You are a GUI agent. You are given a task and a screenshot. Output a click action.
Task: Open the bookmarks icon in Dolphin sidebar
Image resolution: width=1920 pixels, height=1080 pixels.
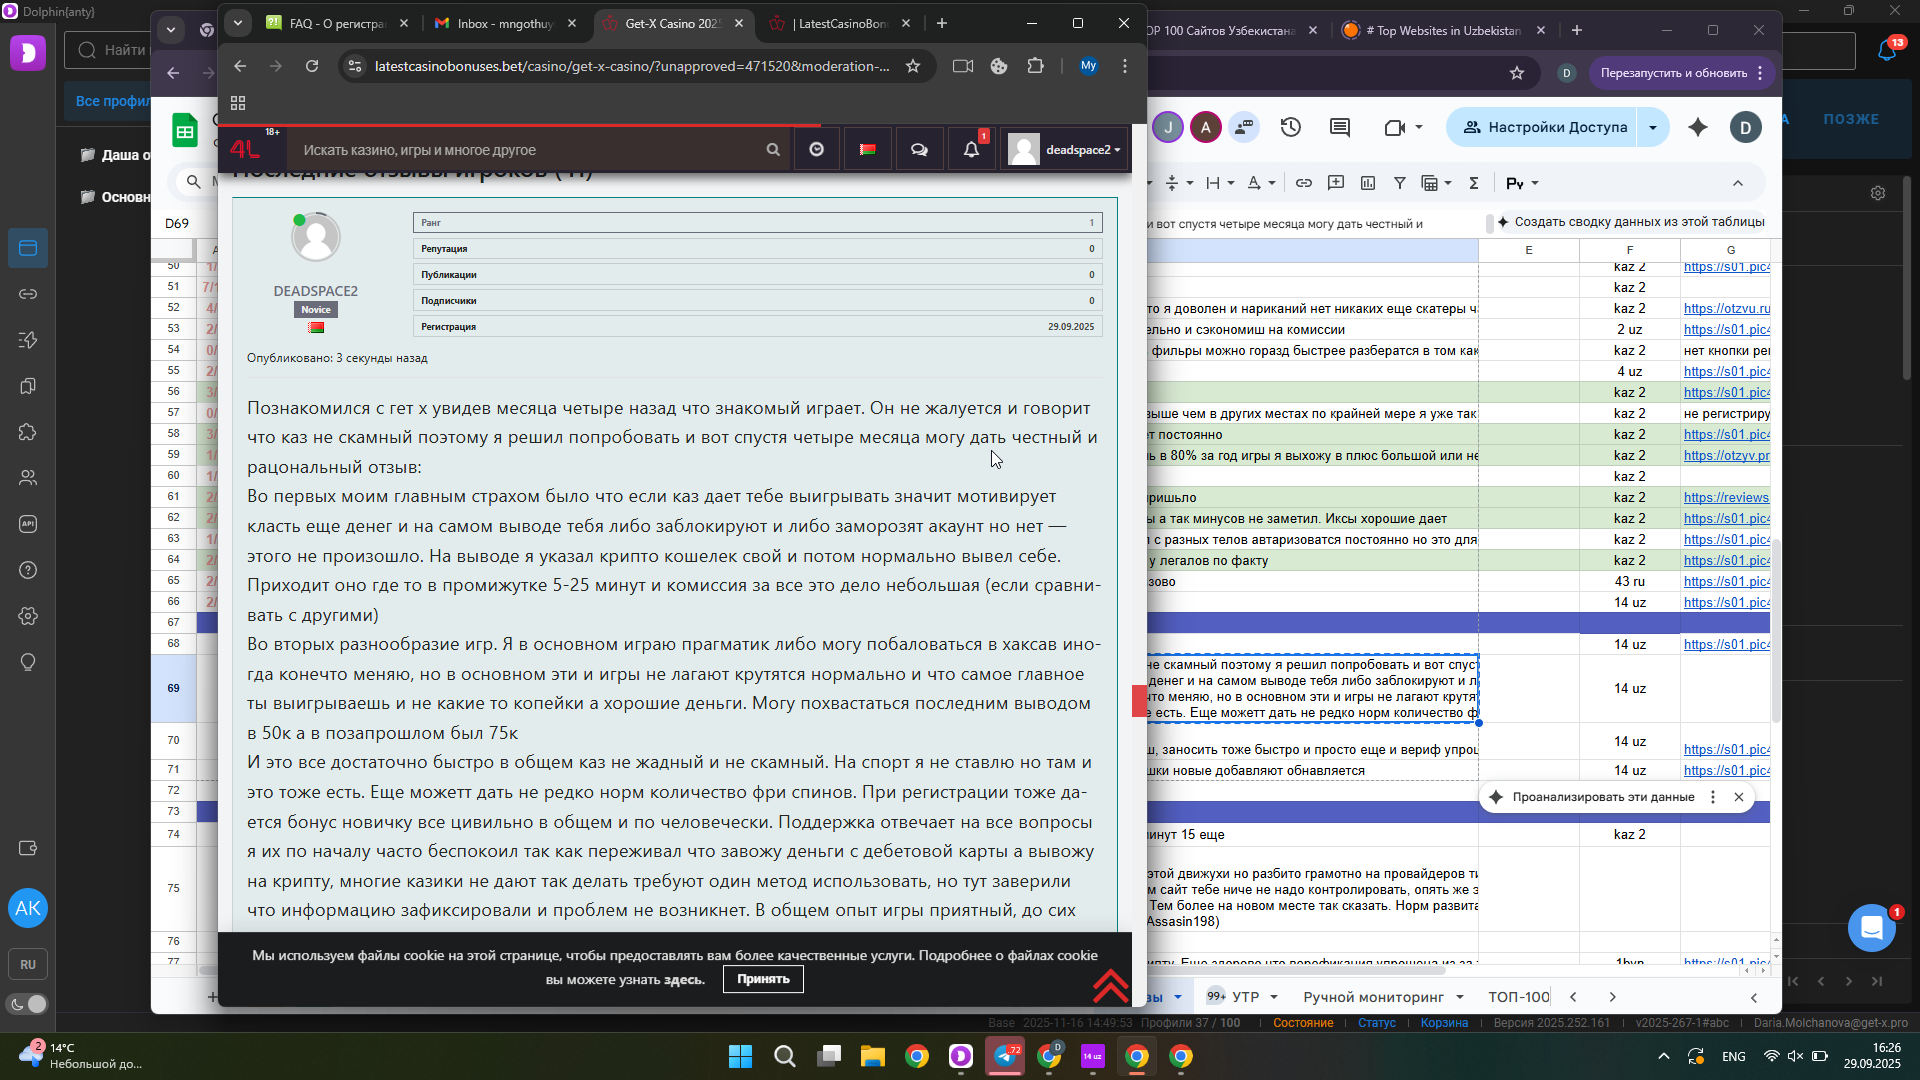pyautogui.click(x=28, y=386)
